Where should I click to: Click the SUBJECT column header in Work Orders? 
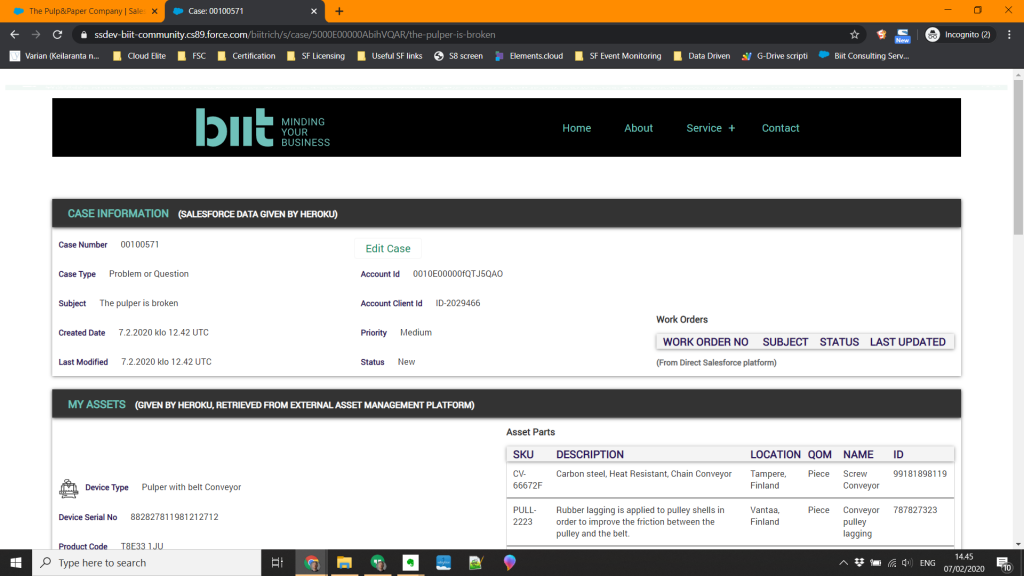pyautogui.click(x=785, y=342)
